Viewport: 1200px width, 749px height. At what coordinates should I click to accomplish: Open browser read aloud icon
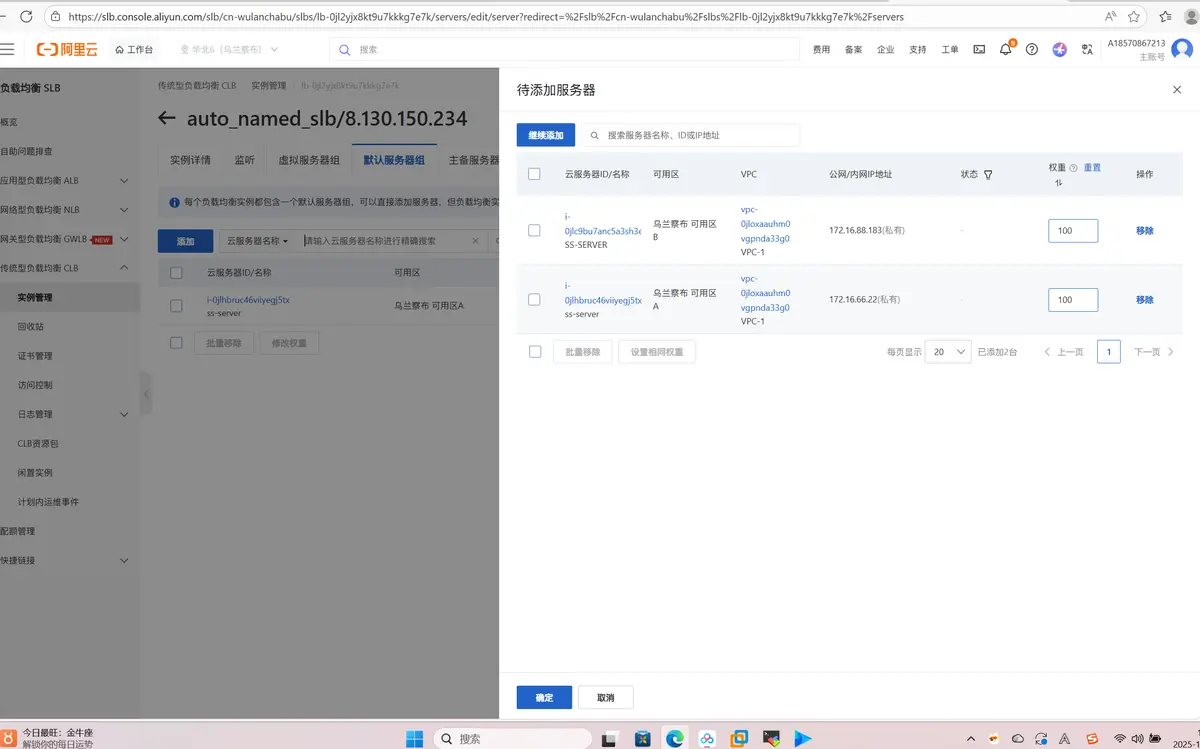1110,17
